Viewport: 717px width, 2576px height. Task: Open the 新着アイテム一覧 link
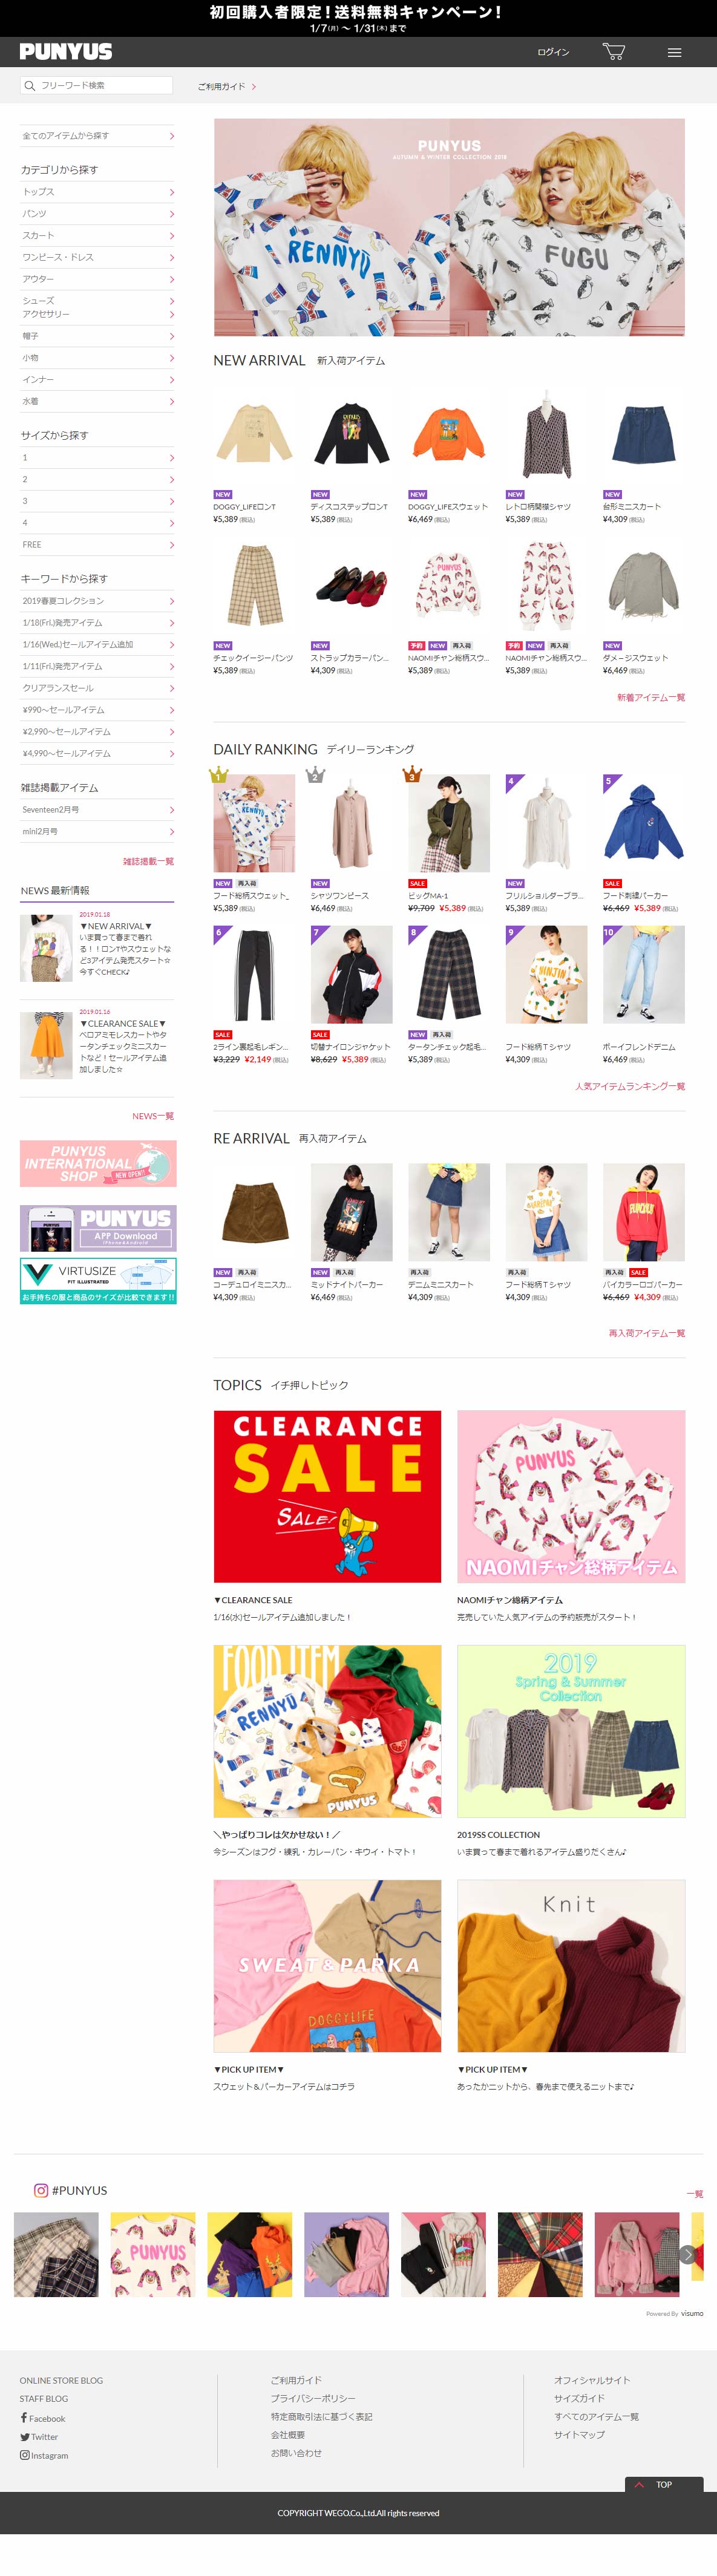[x=651, y=697]
